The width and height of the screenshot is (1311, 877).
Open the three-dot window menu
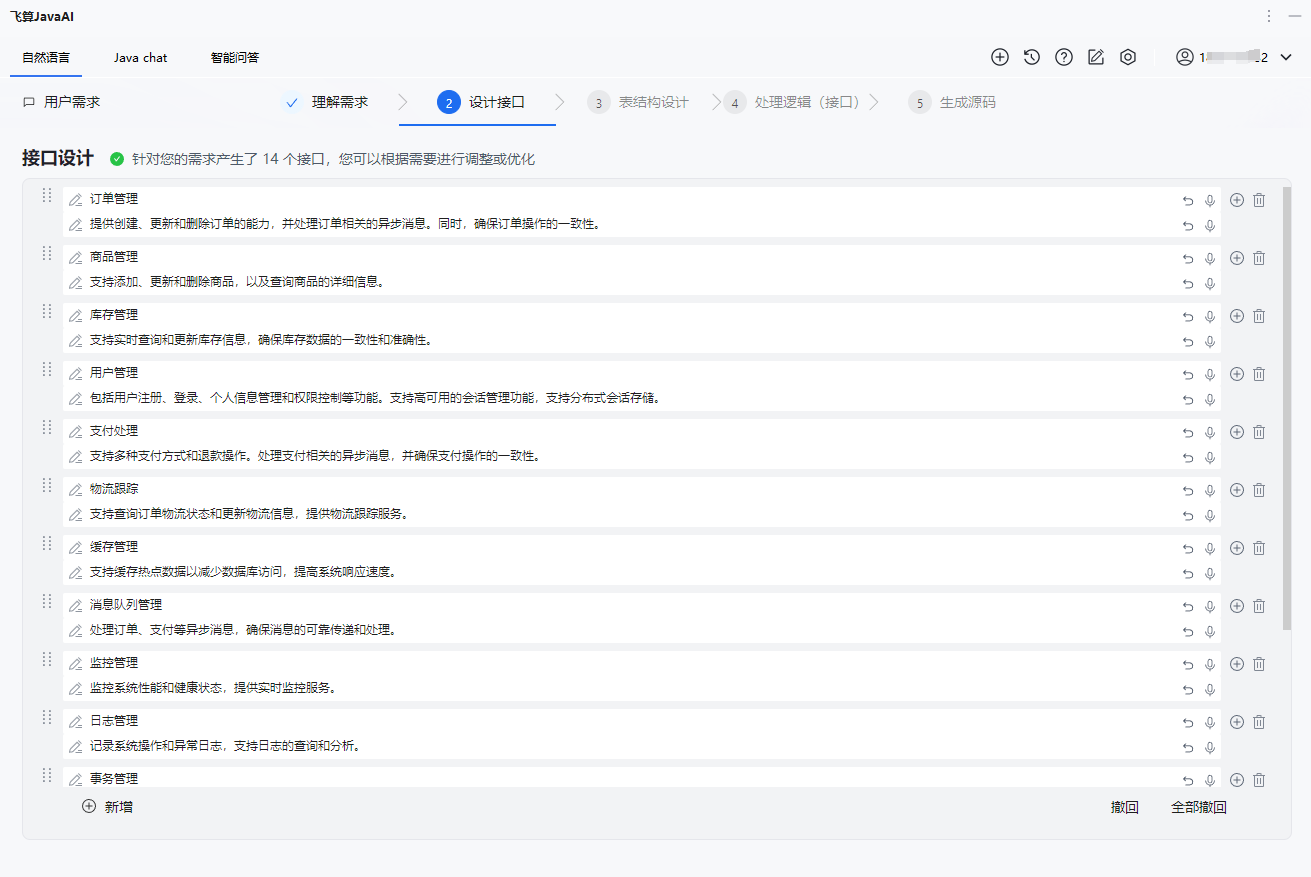(x=1269, y=16)
